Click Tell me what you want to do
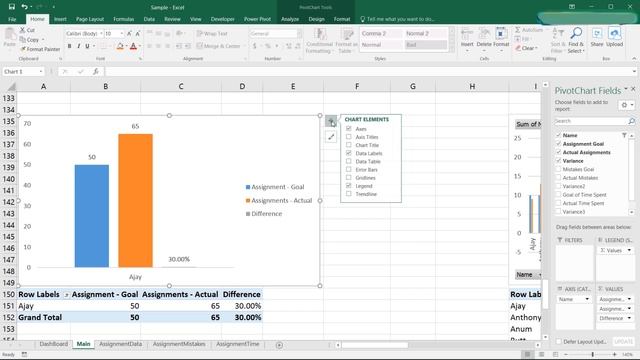 (x=397, y=19)
